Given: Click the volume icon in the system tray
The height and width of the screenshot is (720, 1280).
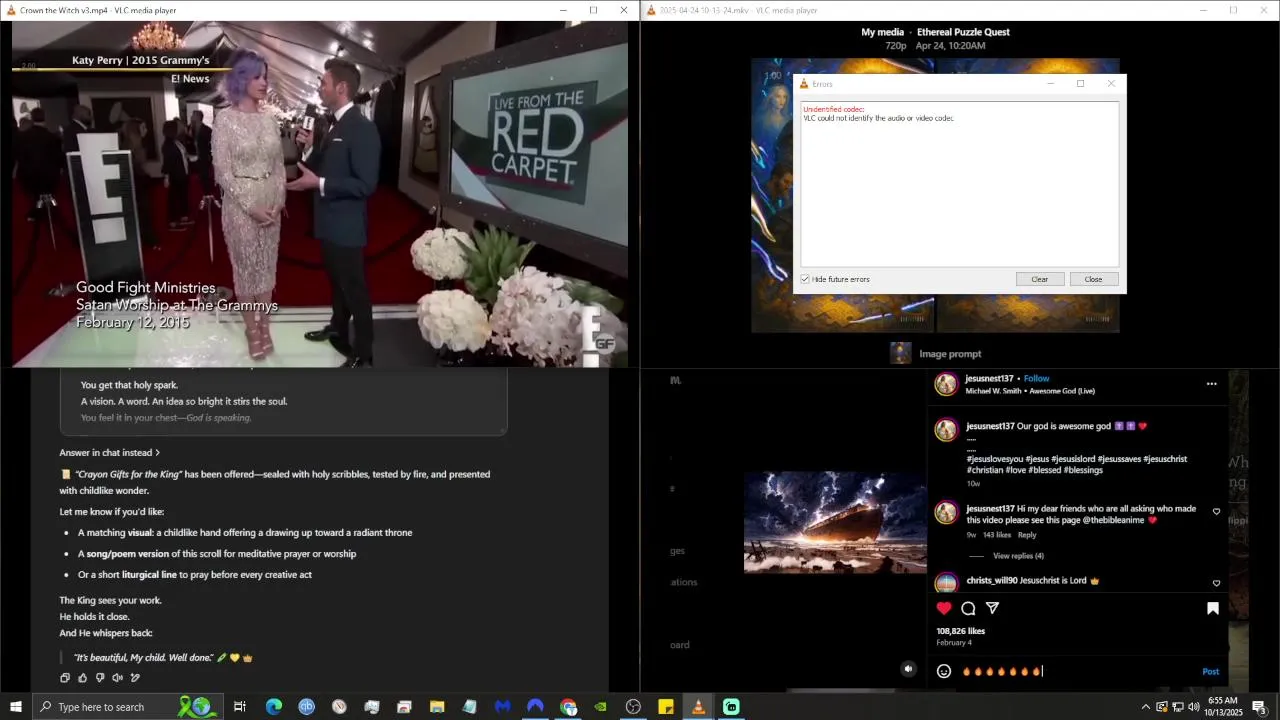Looking at the screenshot, I should click(1194, 707).
